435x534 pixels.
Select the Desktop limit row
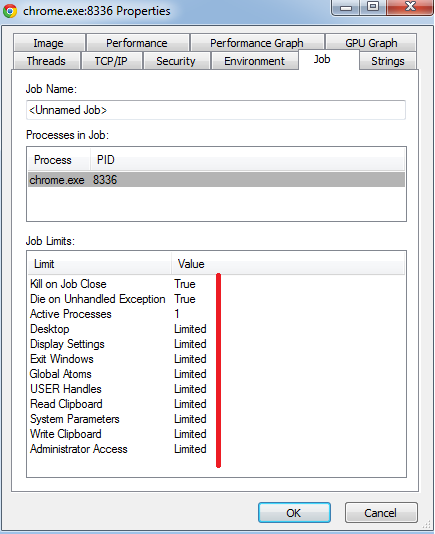[x=216, y=329]
